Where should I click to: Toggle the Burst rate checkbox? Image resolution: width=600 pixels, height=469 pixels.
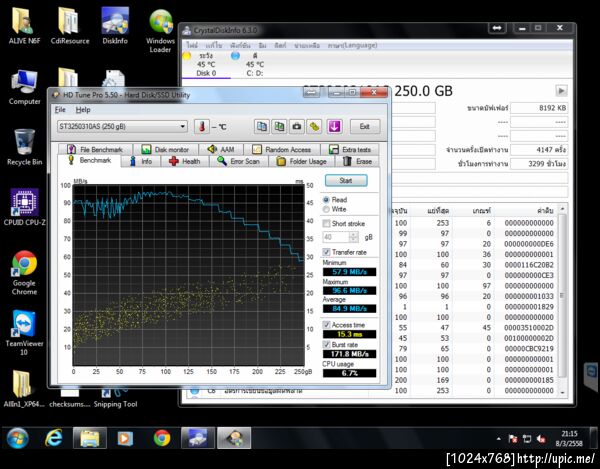(326, 344)
